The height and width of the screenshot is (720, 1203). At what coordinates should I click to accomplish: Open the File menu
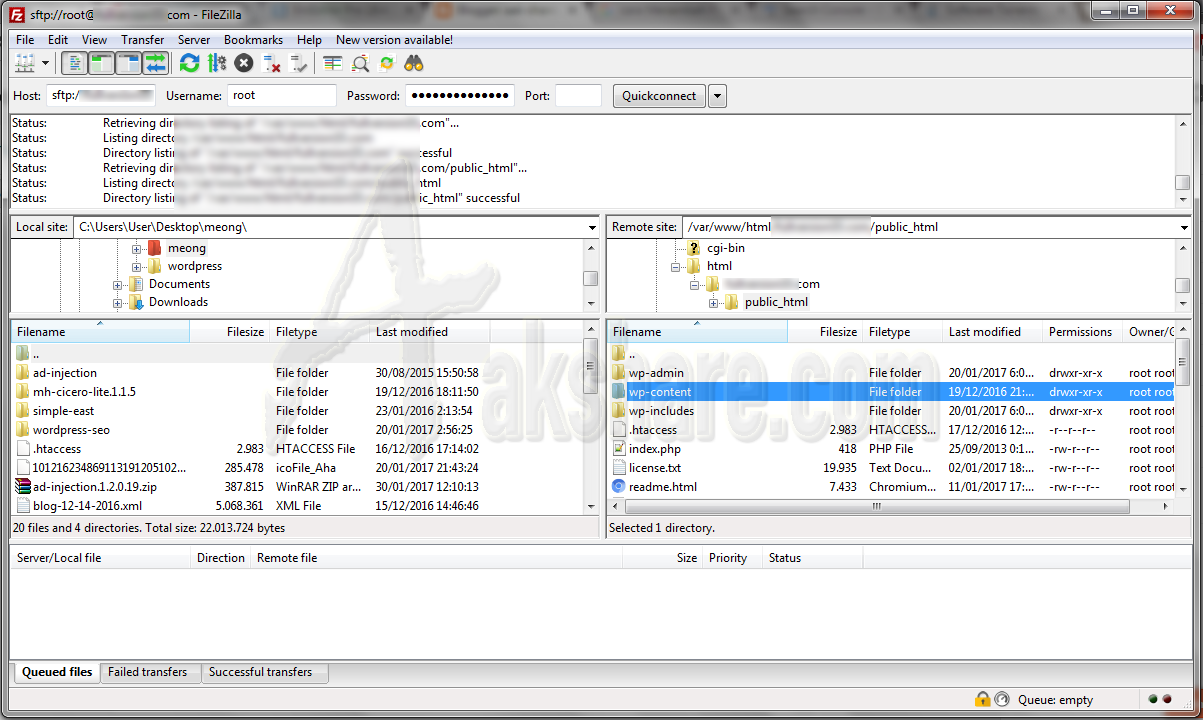pos(25,40)
